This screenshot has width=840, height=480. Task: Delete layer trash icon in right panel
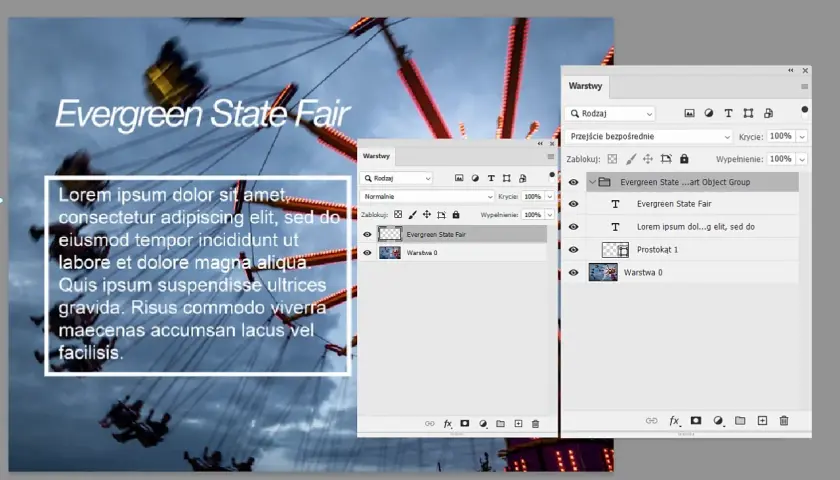coord(784,421)
